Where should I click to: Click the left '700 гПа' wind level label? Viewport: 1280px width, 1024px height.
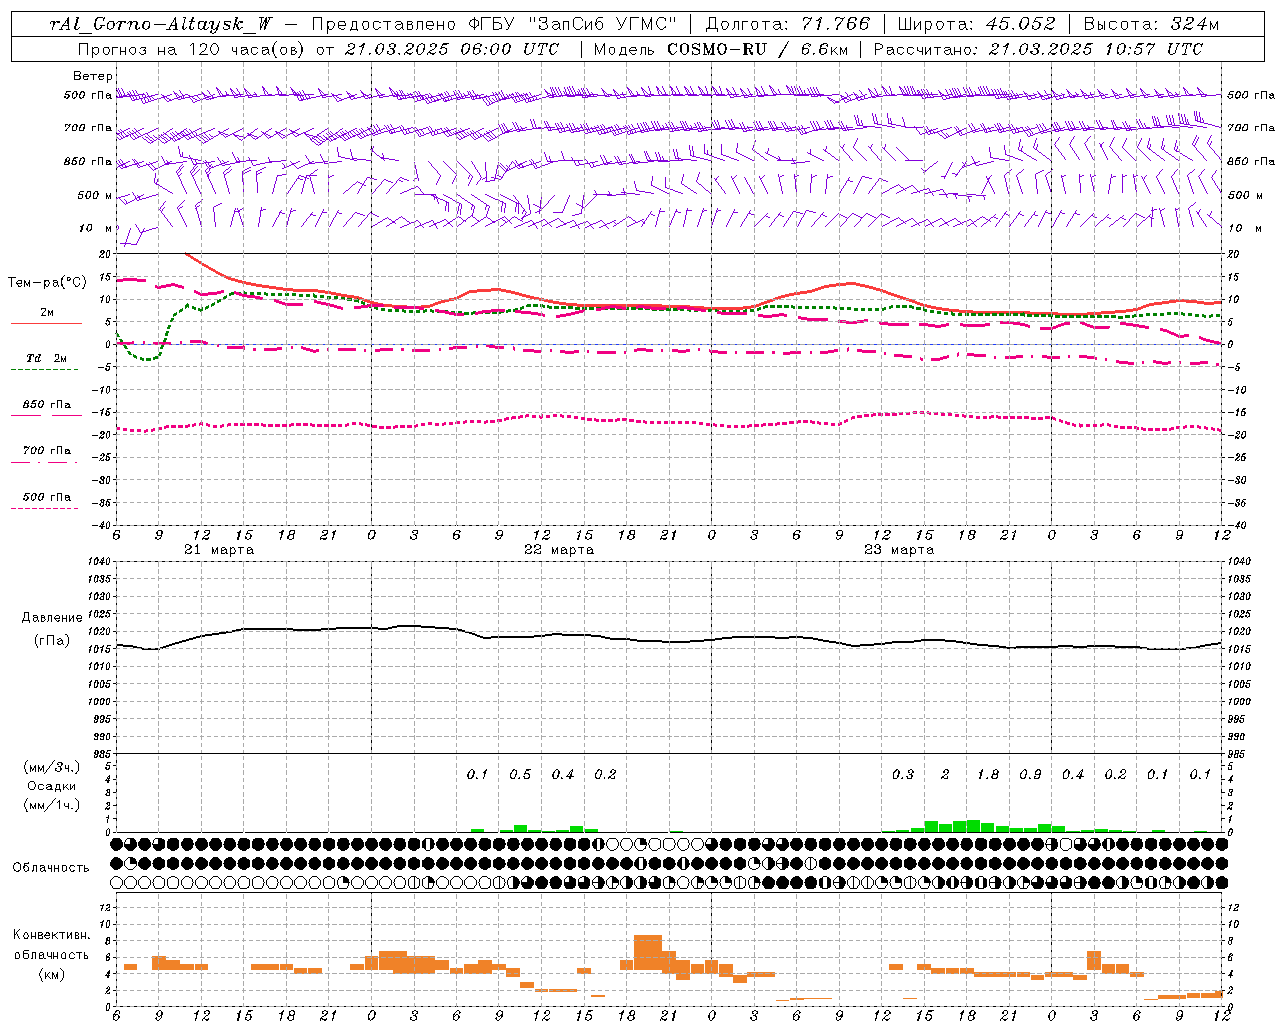tap(88, 128)
